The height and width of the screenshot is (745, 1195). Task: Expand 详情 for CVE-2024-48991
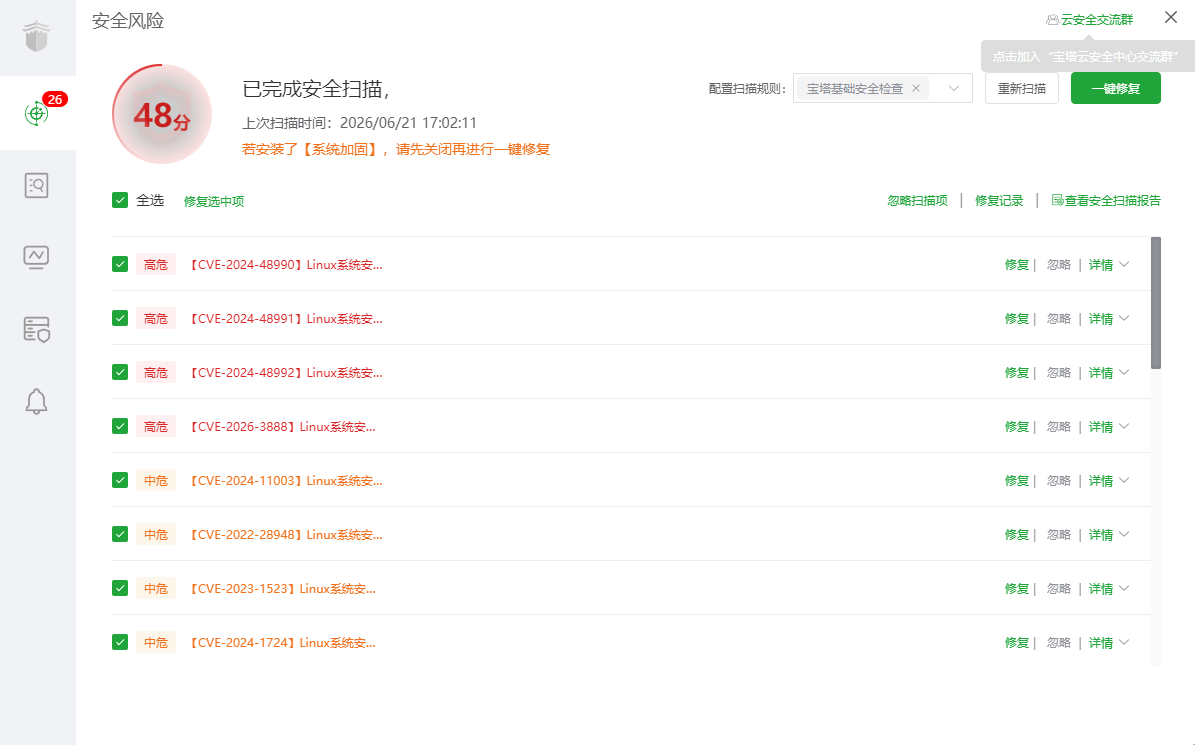point(1109,318)
